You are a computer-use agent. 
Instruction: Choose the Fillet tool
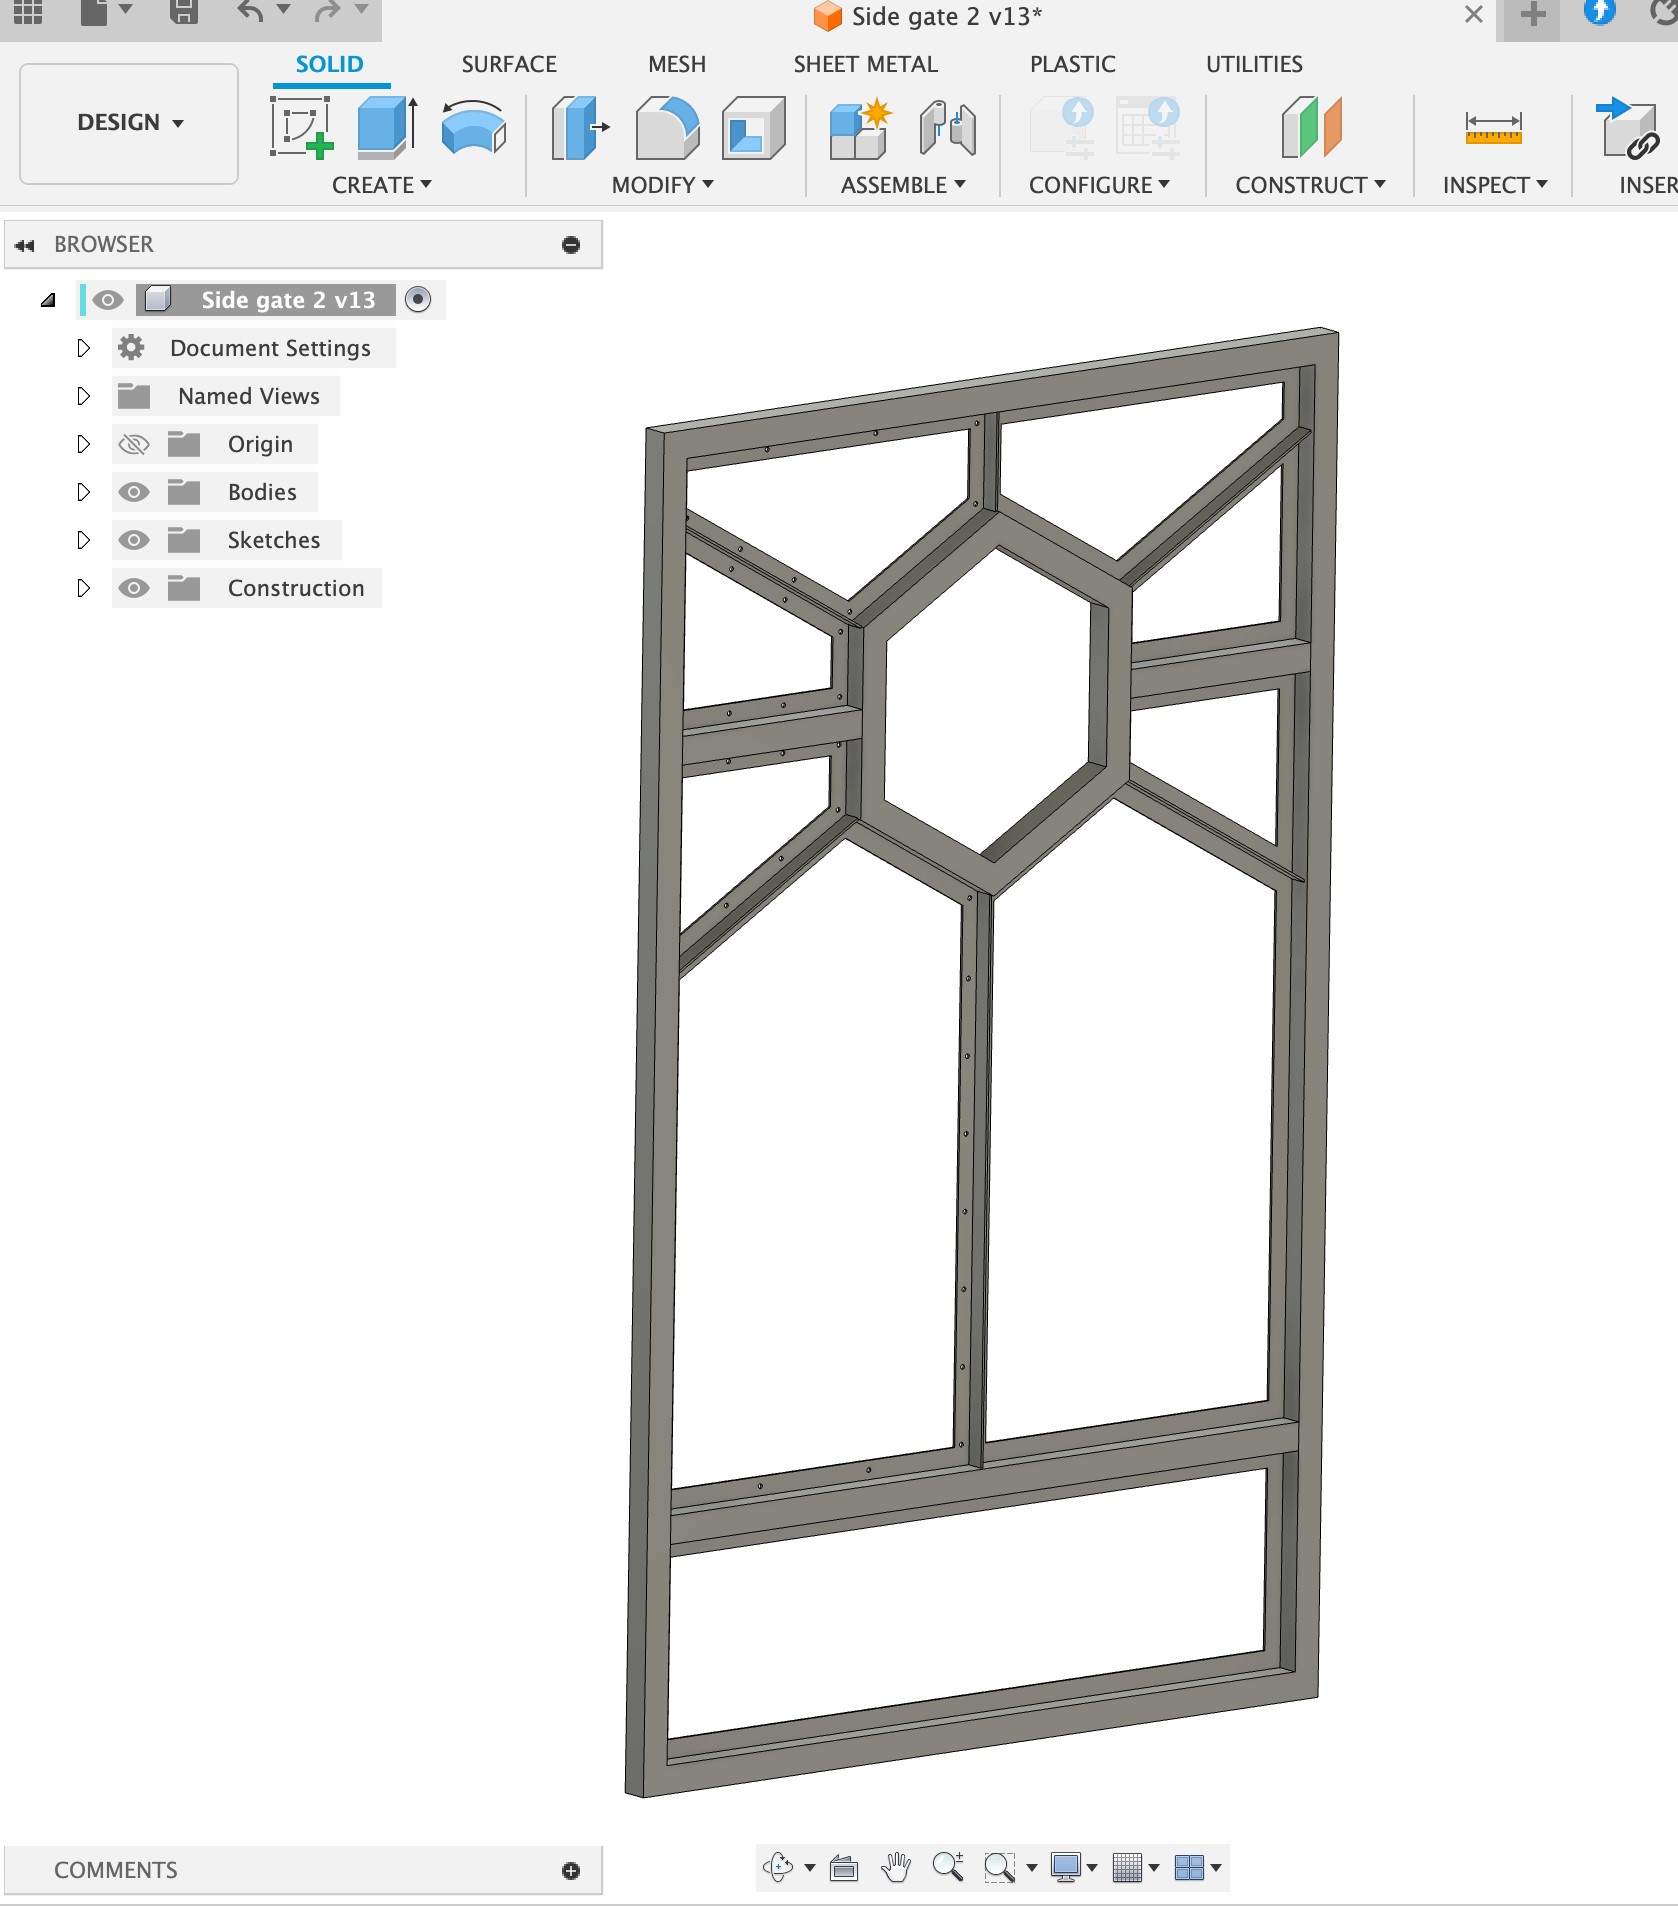click(x=667, y=128)
